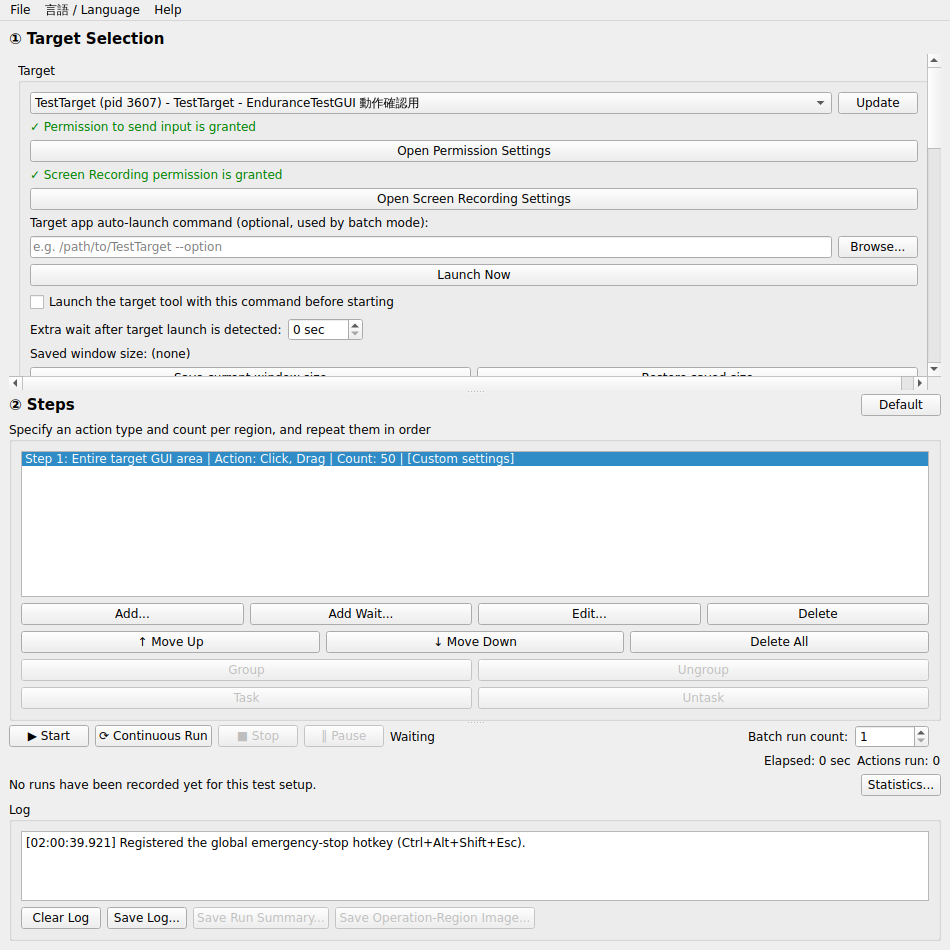The image size is (950, 950).
Task: Select Step 1 Entire target GUI area row
Action: point(475,459)
